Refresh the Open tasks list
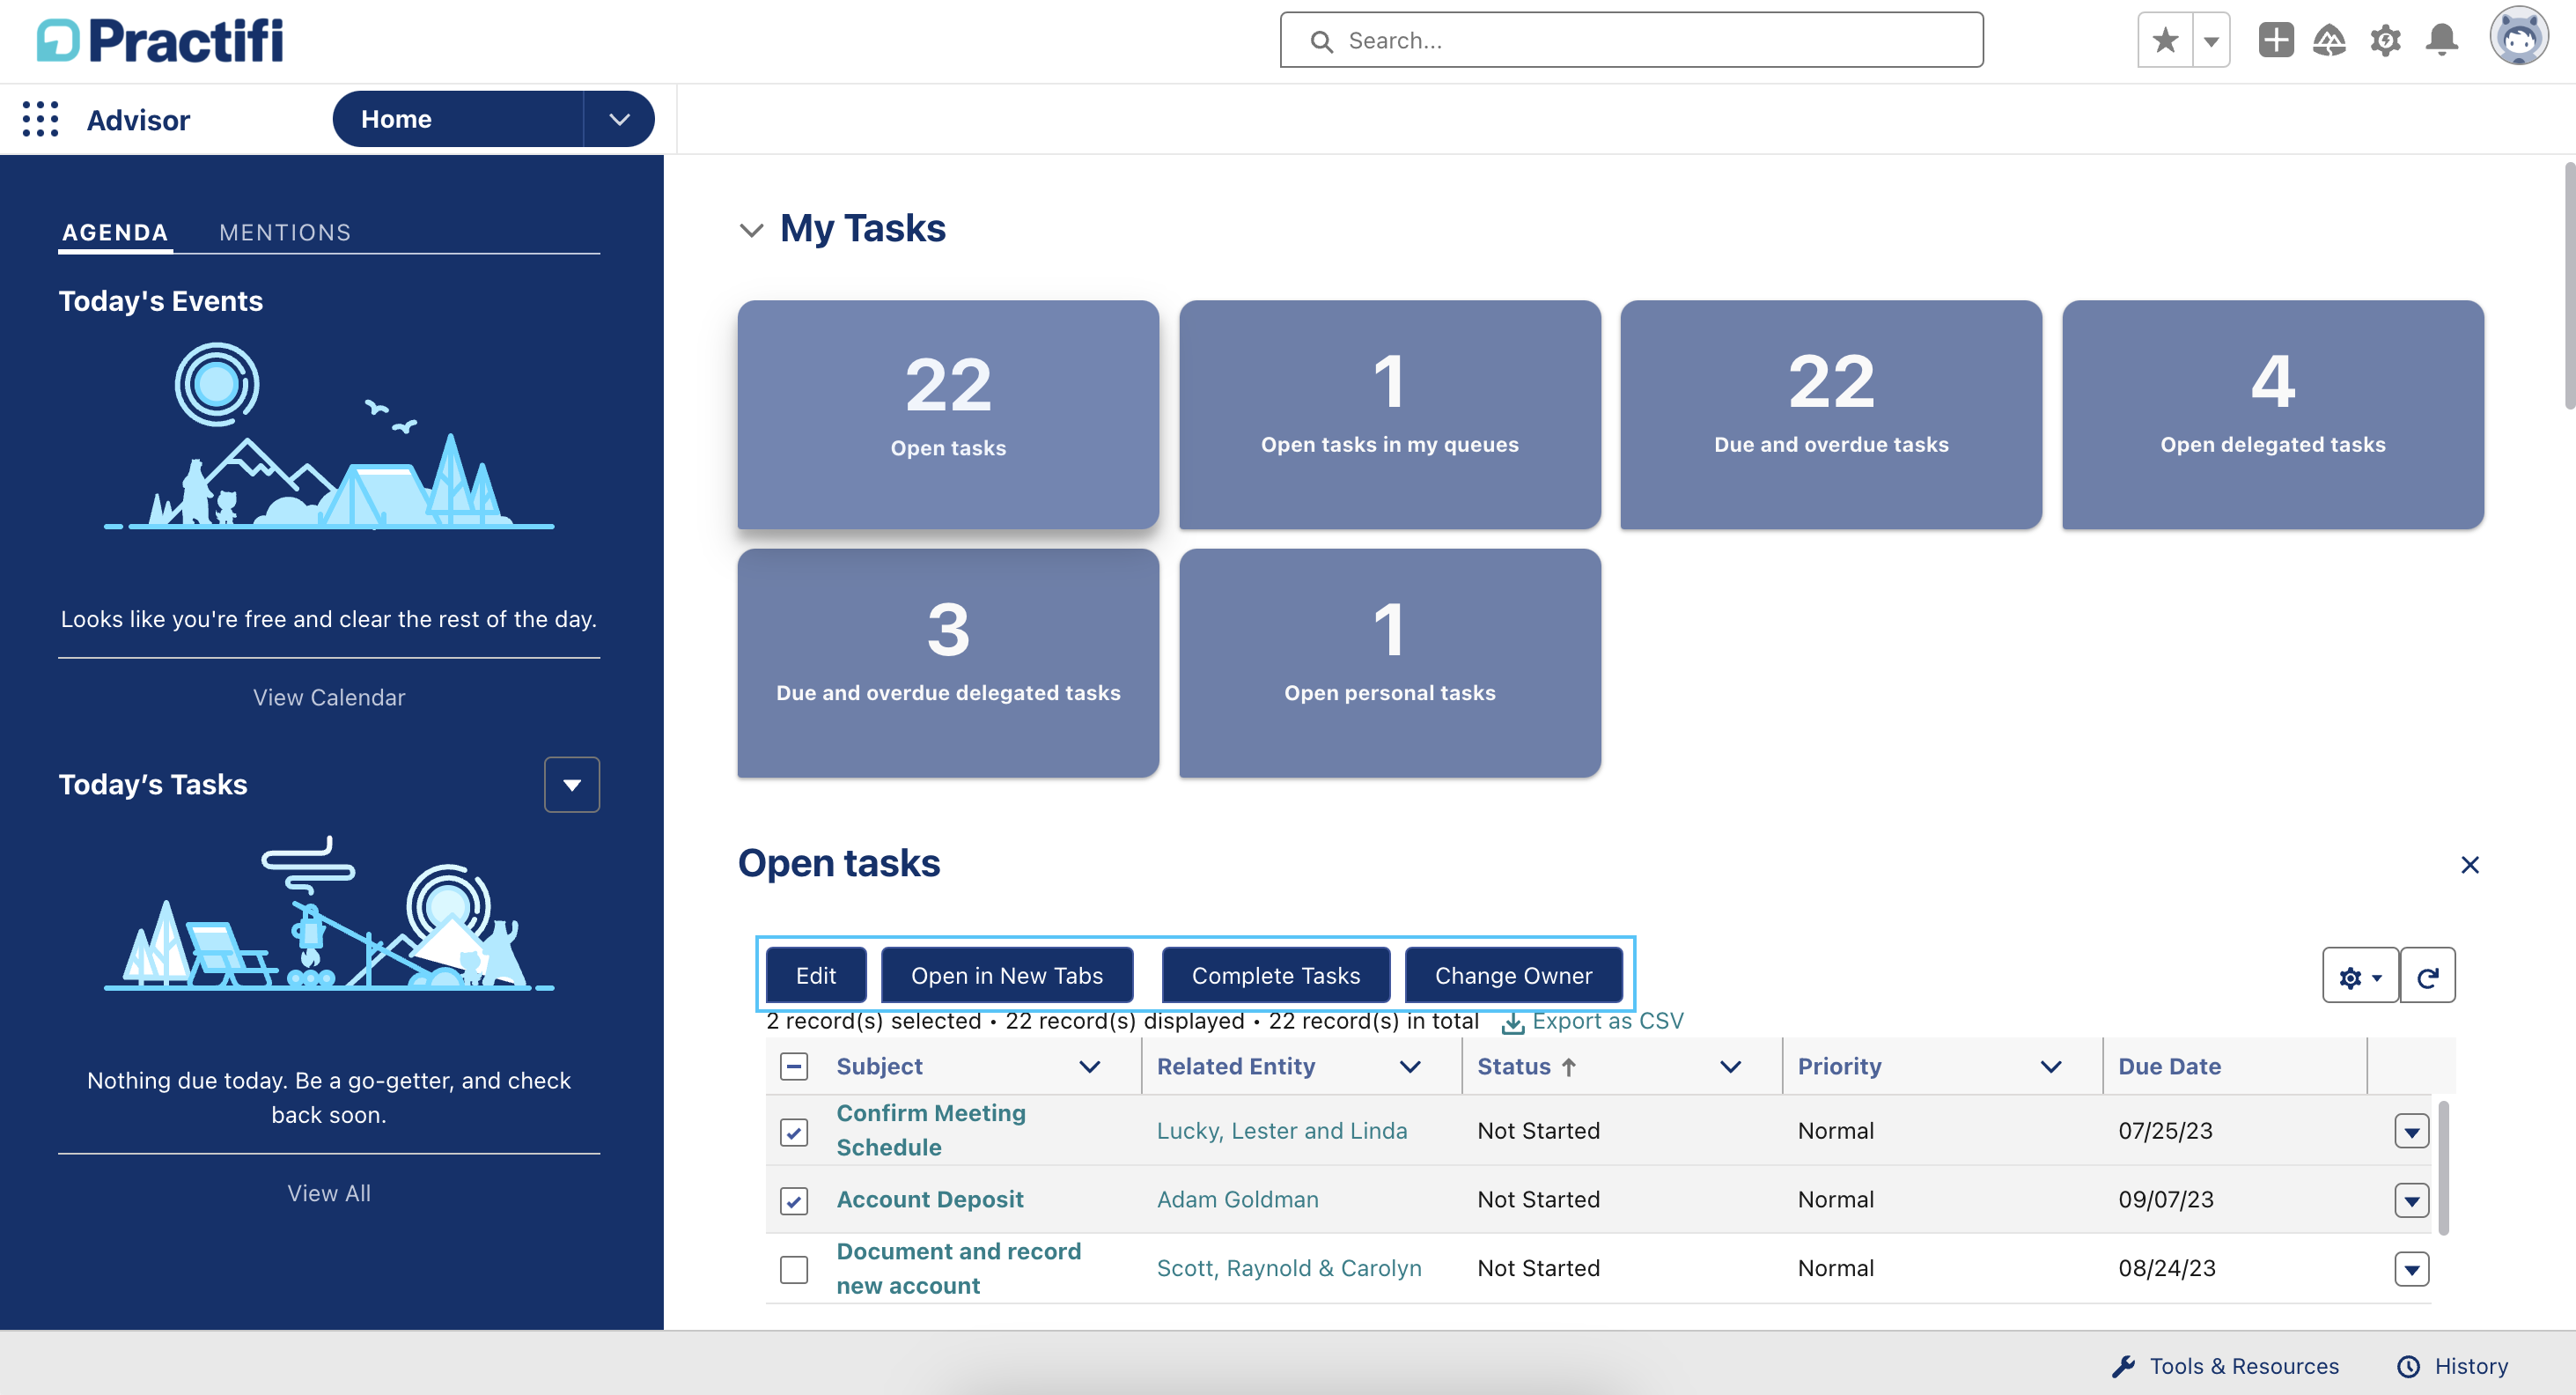This screenshot has height=1395, width=2576. pyautogui.click(x=2429, y=975)
